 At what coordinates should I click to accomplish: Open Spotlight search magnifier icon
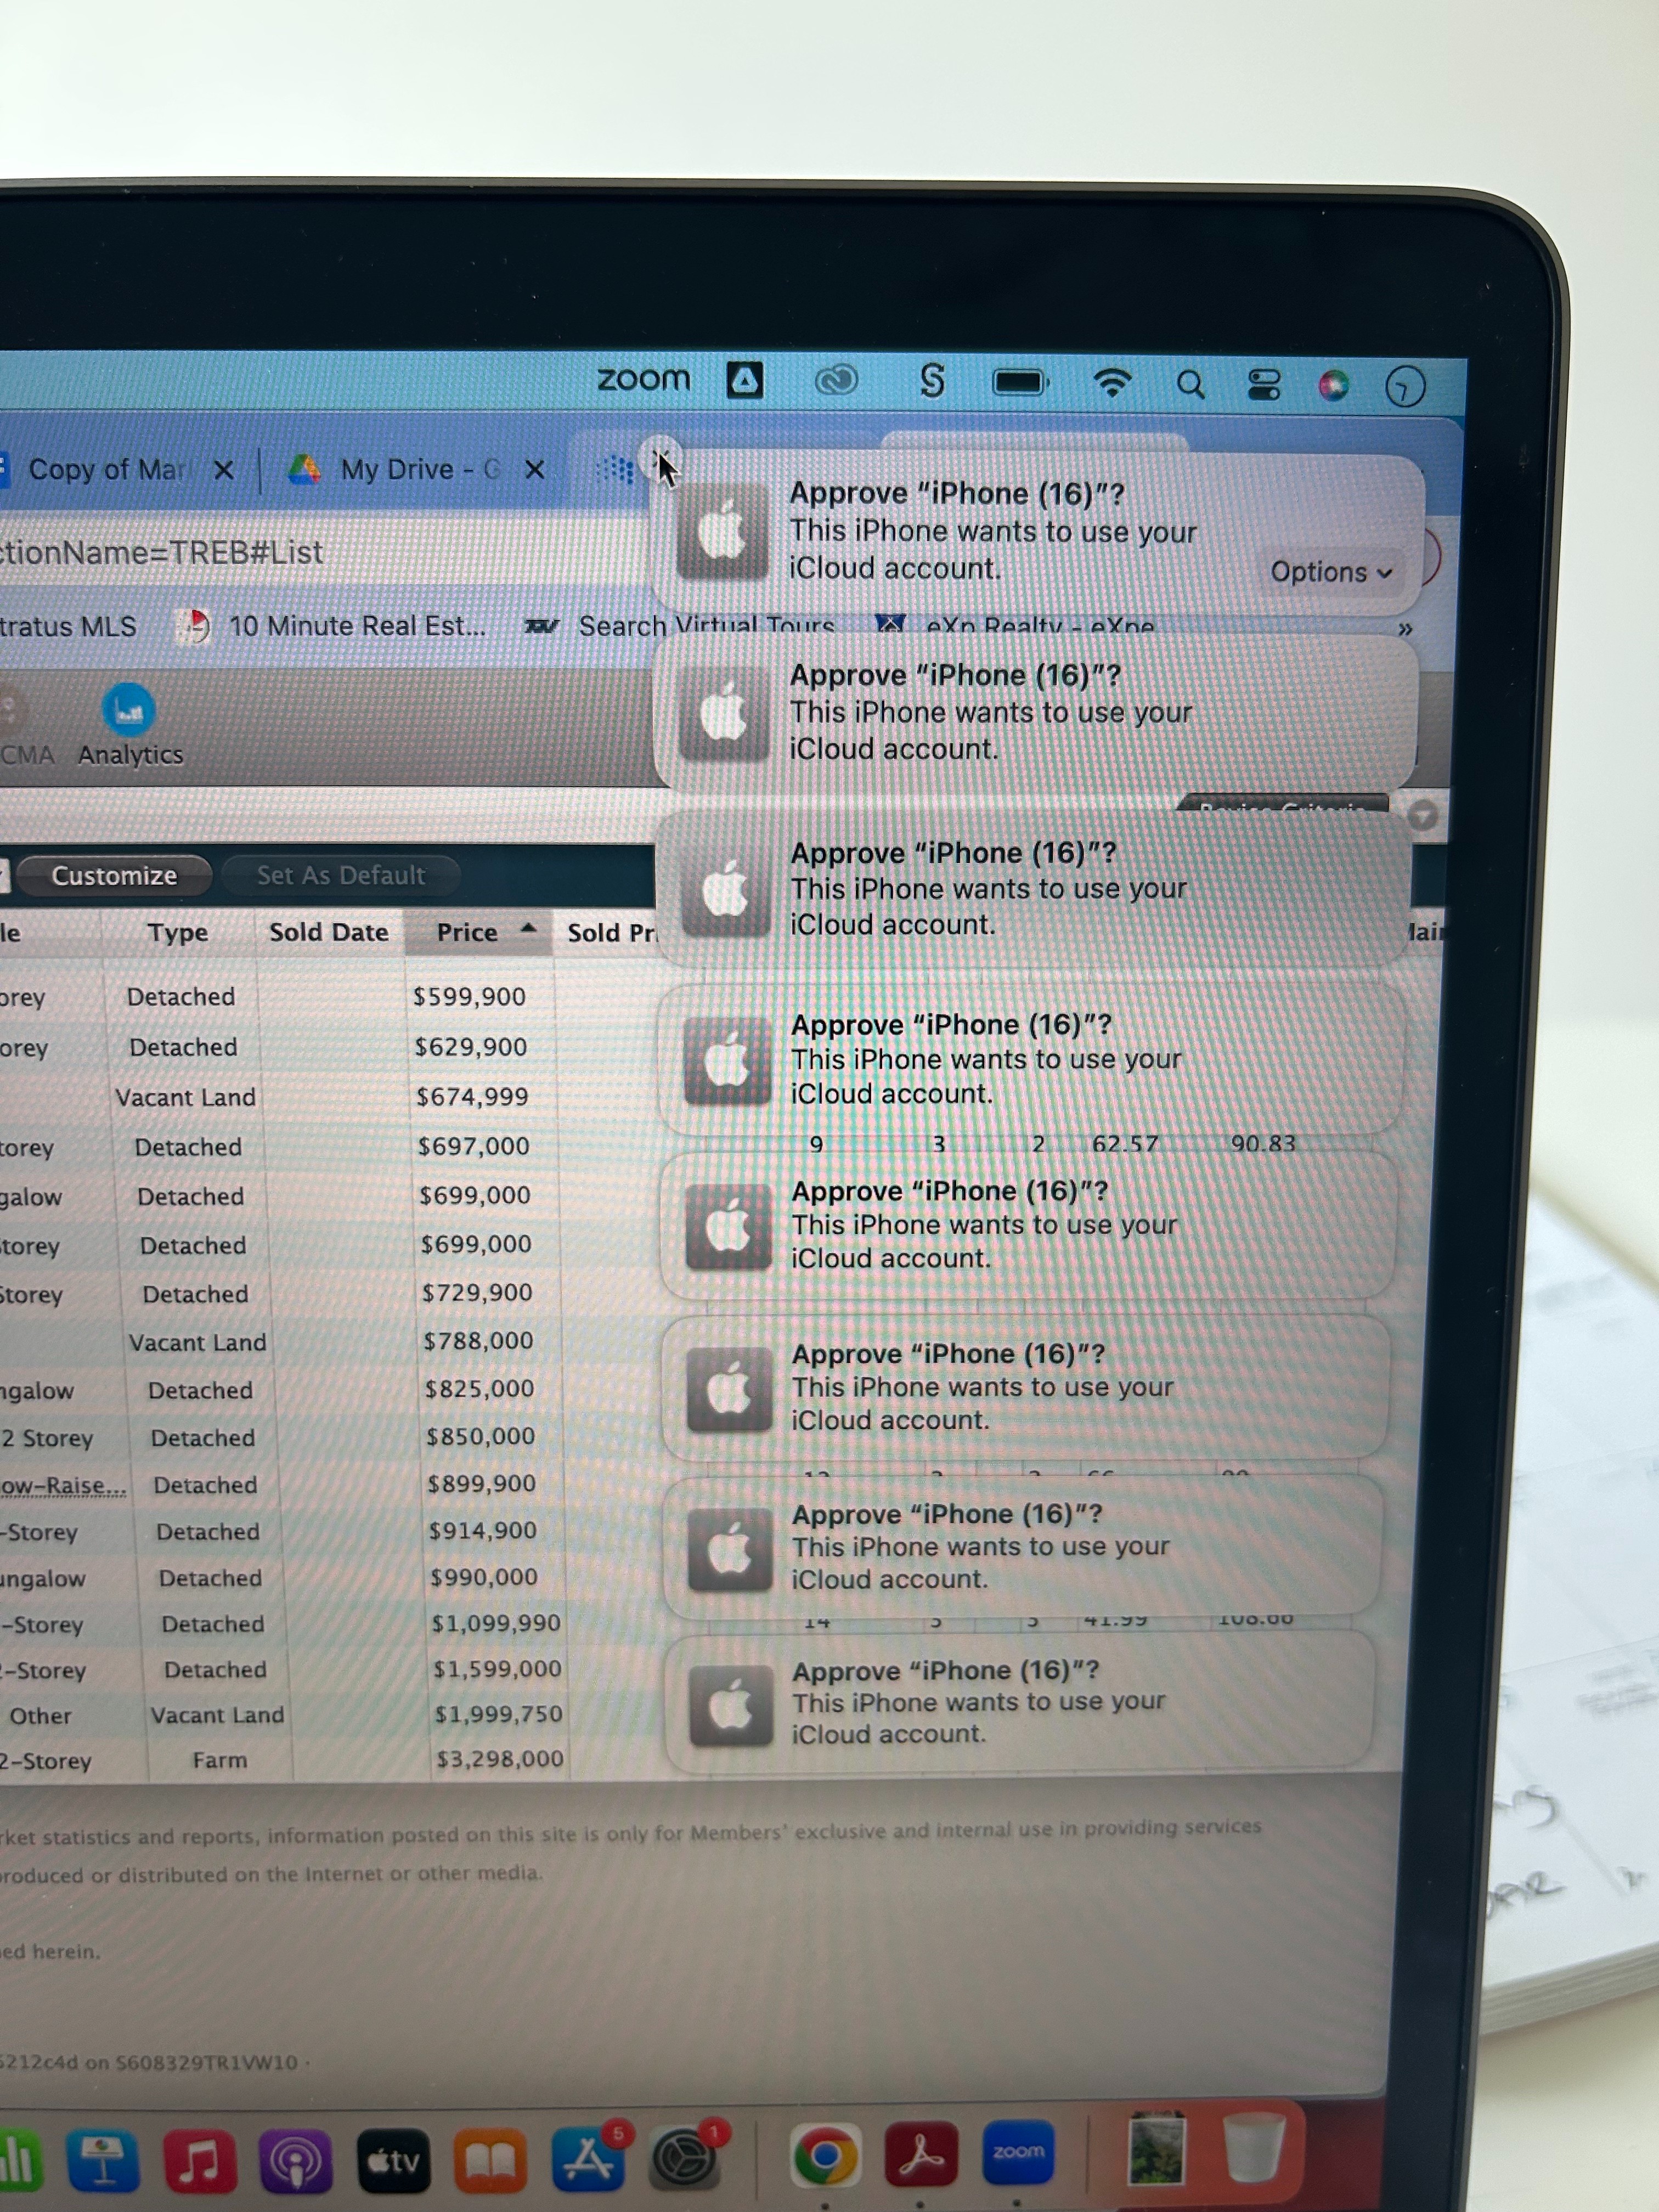pyautogui.click(x=1190, y=384)
